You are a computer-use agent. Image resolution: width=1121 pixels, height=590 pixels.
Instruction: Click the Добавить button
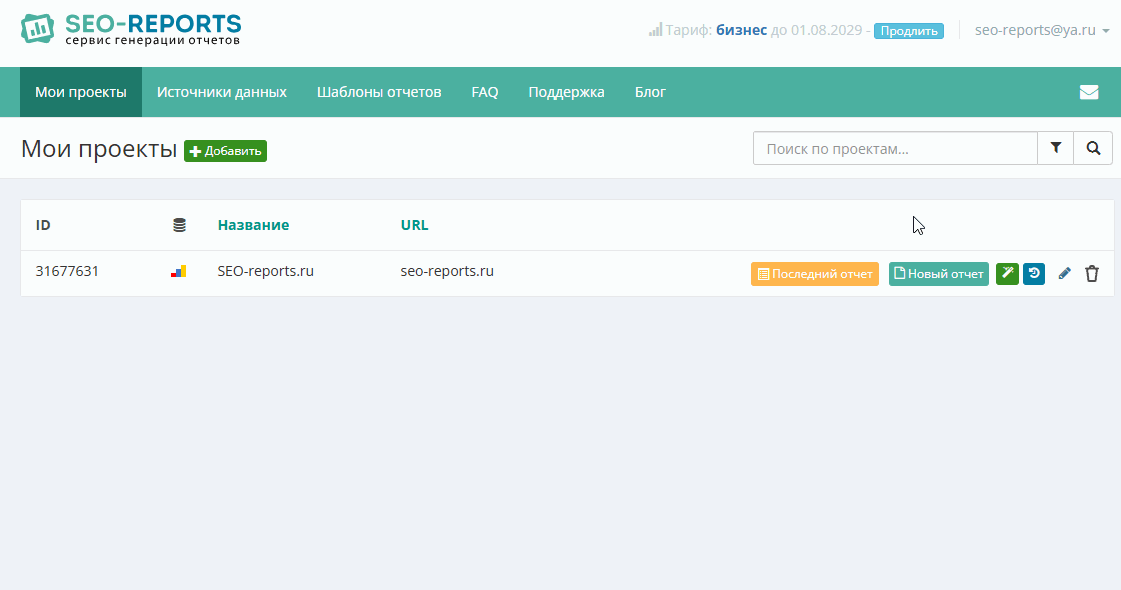pos(225,151)
